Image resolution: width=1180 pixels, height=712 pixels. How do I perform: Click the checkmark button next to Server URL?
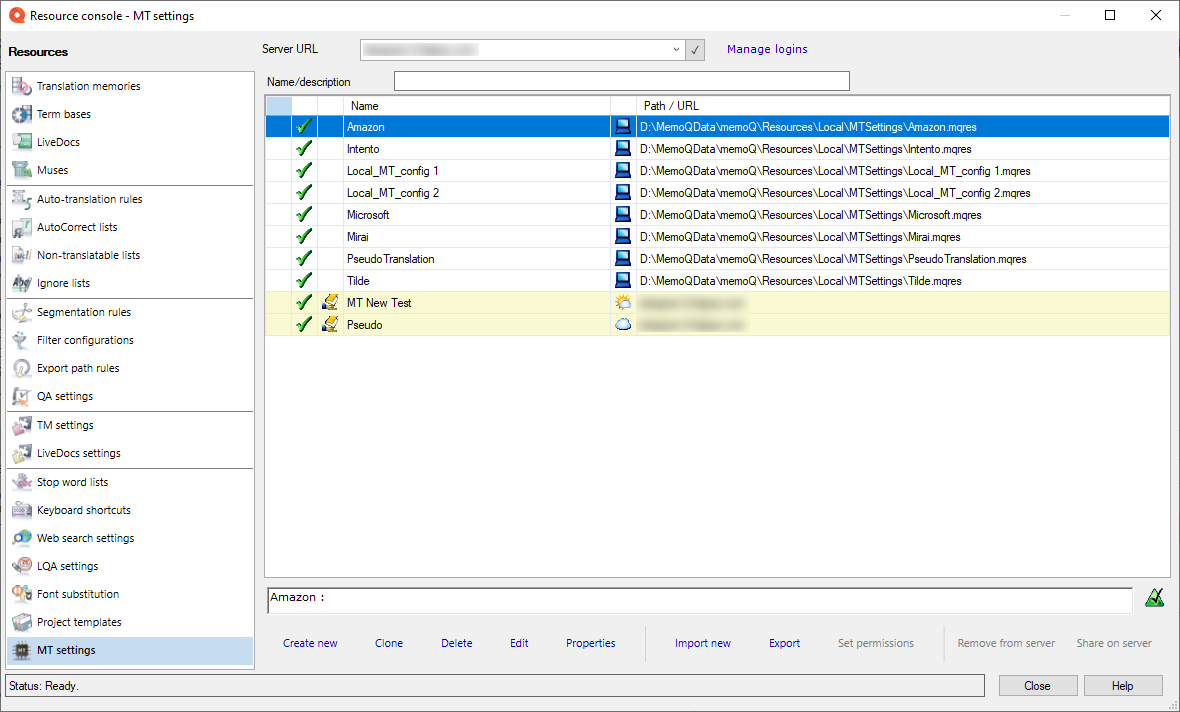(694, 49)
